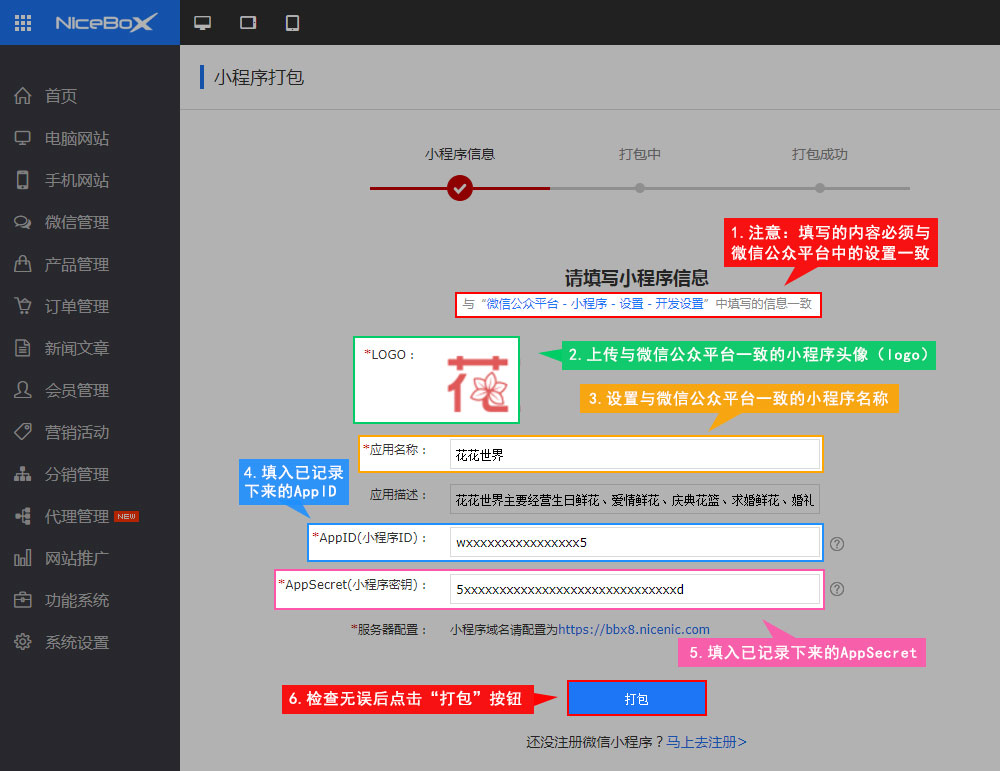Open 系统设置 in the sidebar
Viewport: 1000px width, 771px height.
coord(76,642)
